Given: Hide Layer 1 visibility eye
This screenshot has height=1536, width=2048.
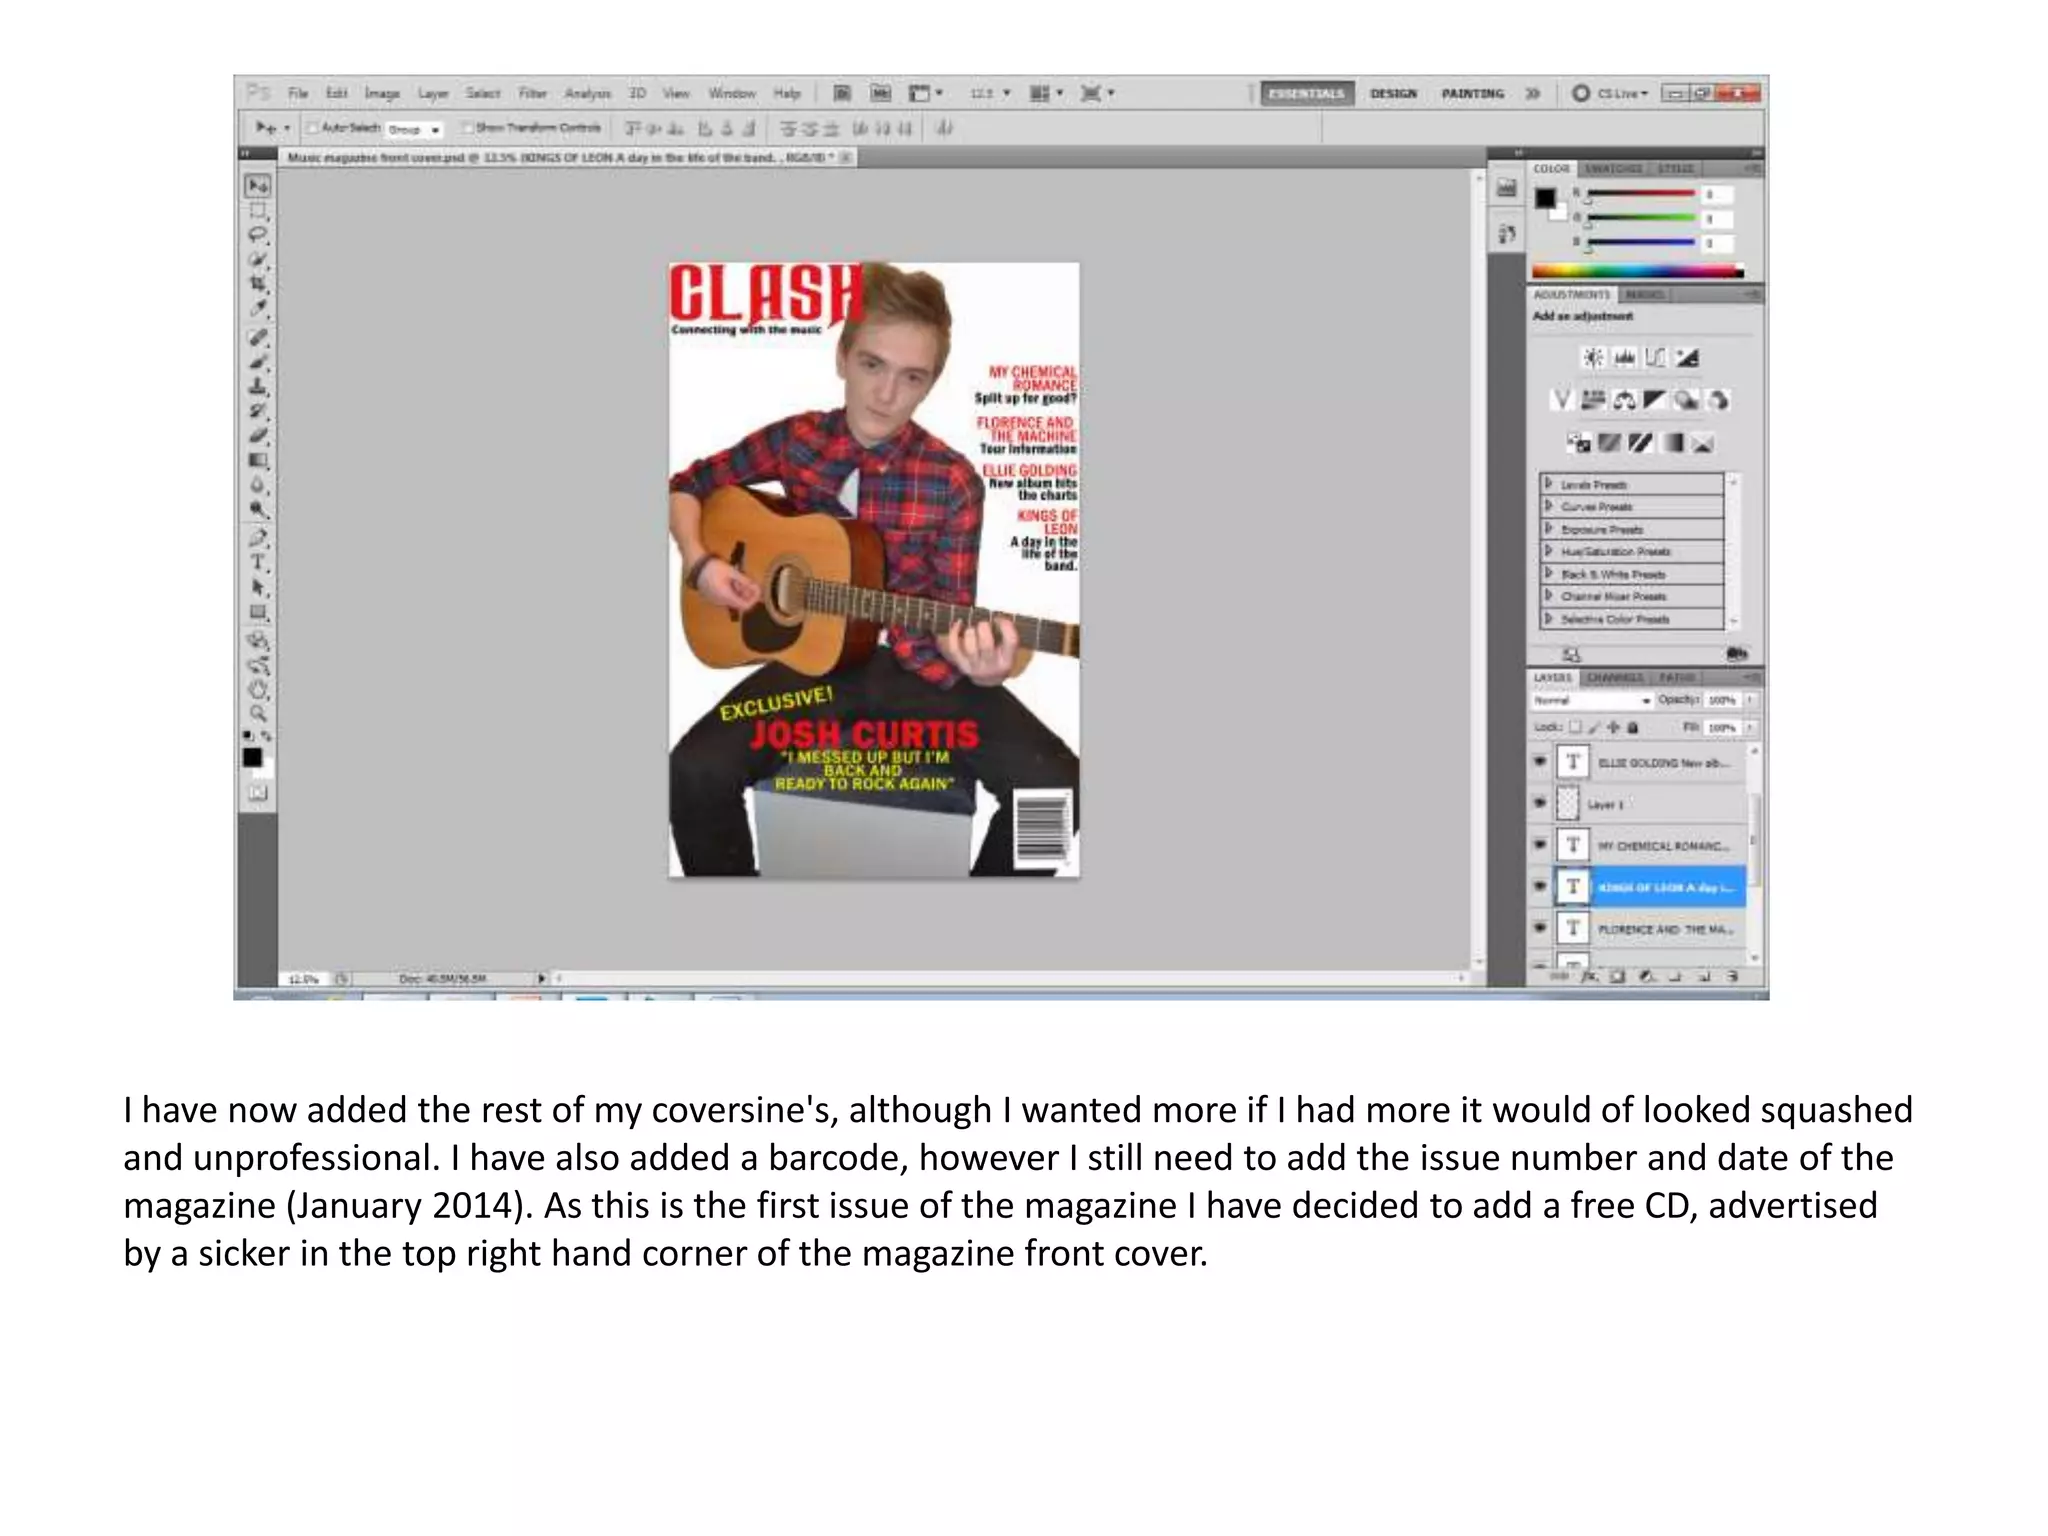Looking at the screenshot, I should pos(1540,803).
